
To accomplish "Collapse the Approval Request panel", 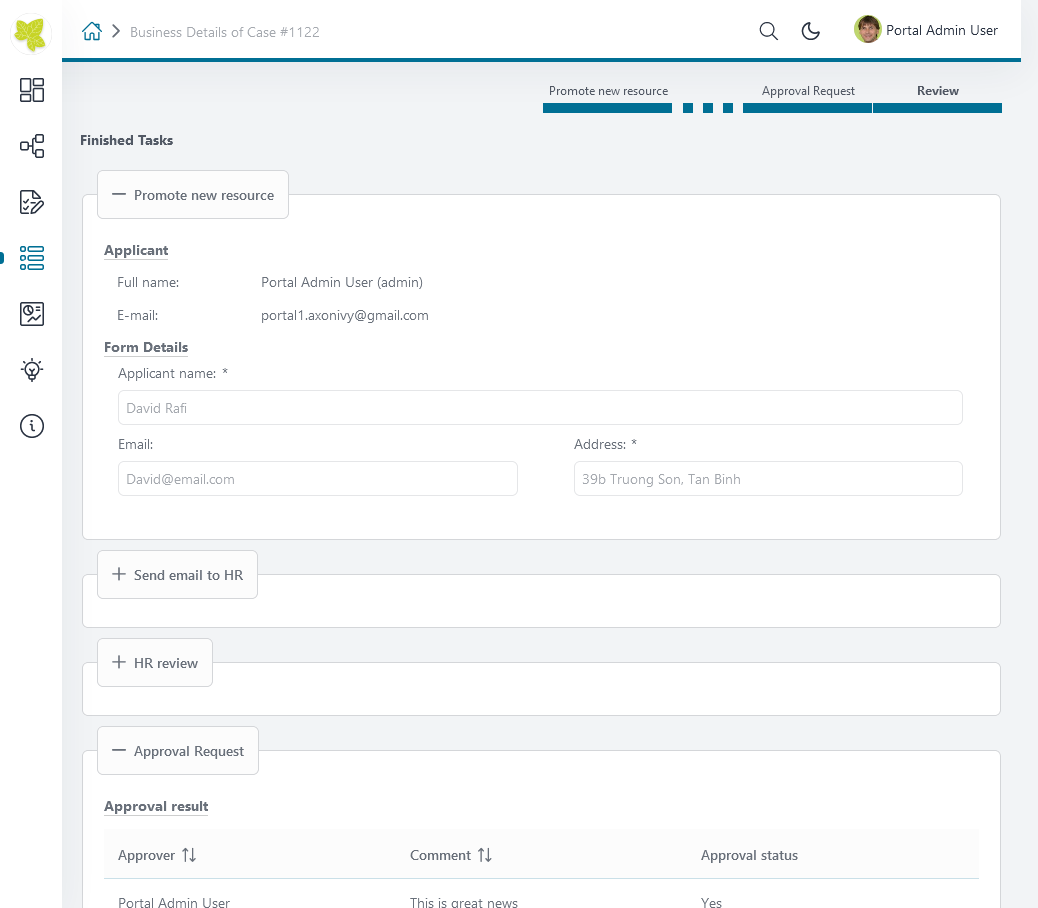I will [x=178, y=750].
